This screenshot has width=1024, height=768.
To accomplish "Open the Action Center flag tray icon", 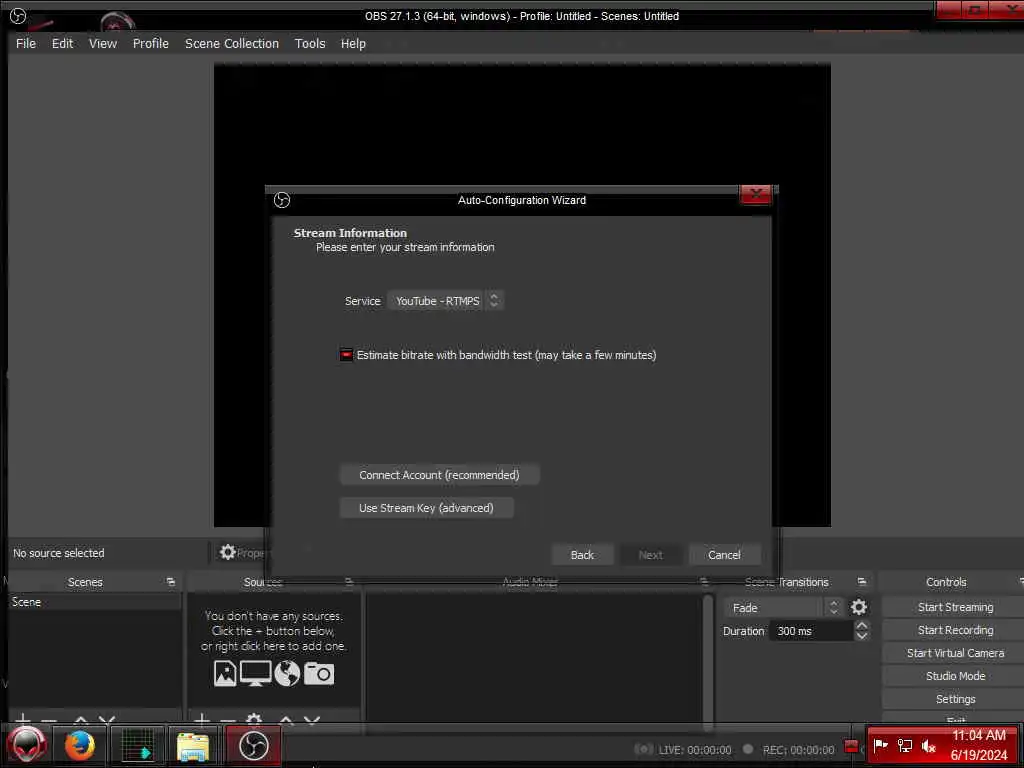I will click(880, 745).
